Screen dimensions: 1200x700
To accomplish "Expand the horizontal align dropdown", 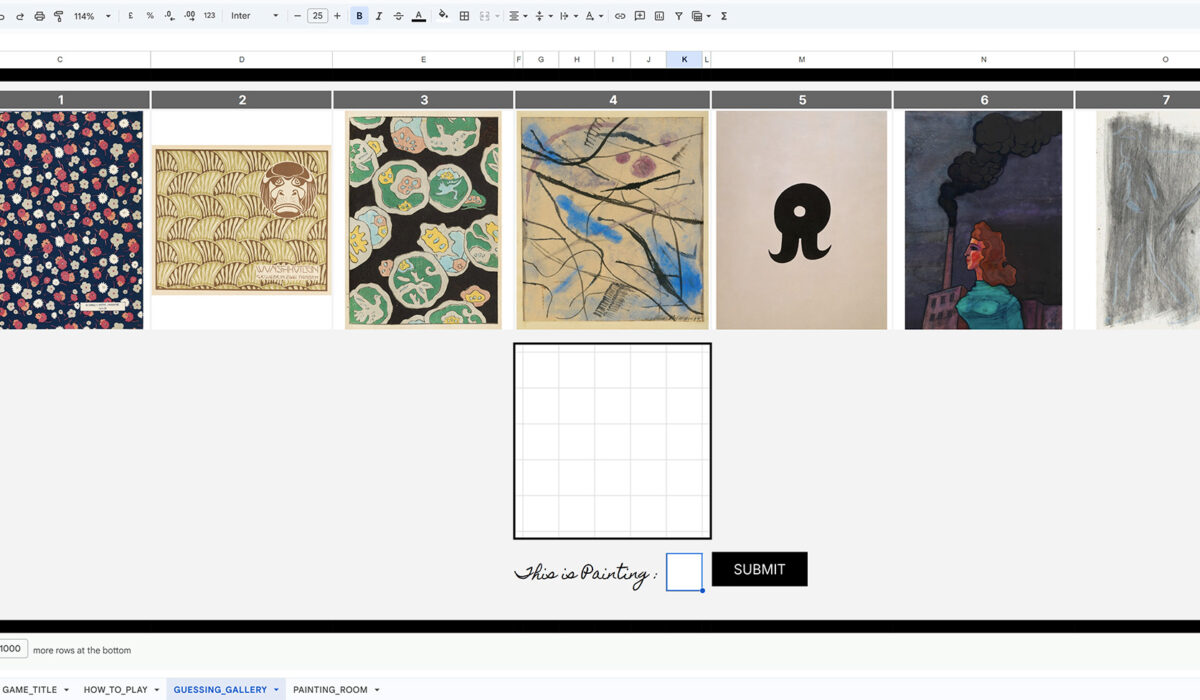I will [x=517, y=16].
